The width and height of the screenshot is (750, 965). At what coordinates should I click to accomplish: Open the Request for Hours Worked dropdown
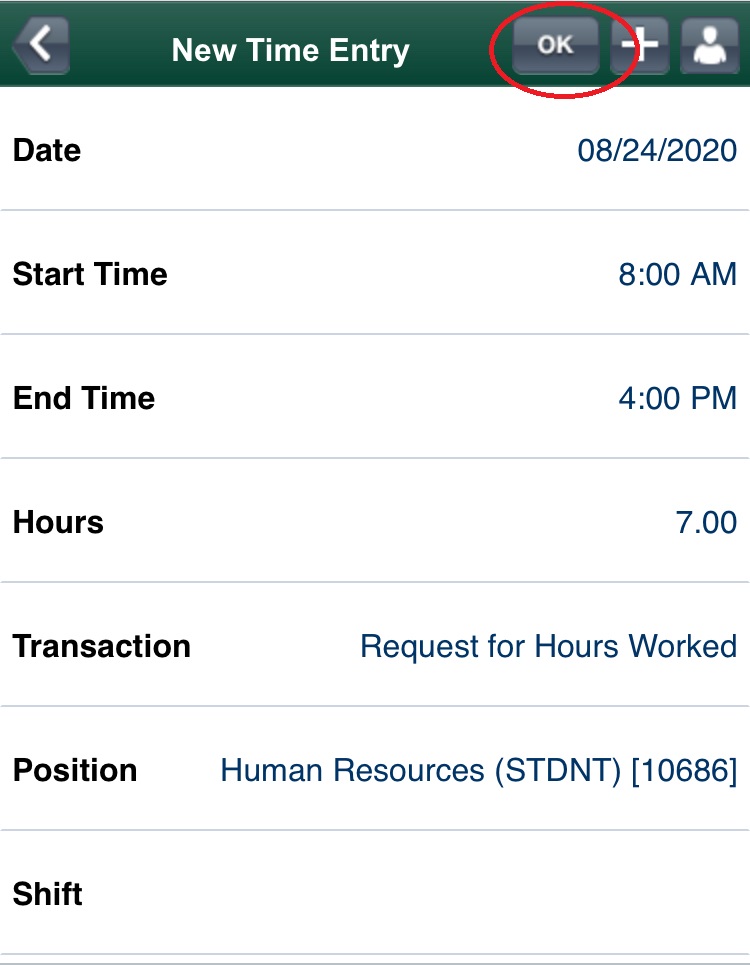[548, 647]
